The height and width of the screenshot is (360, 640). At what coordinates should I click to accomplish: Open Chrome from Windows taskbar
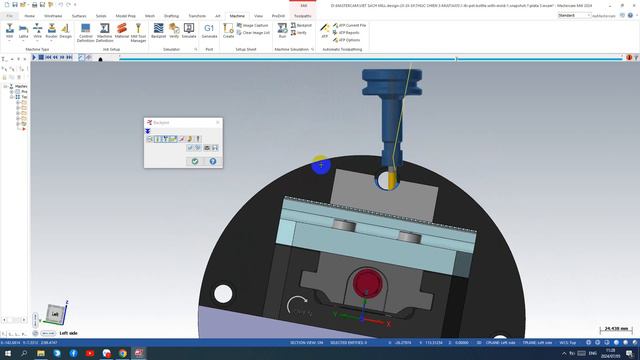pyautogui.click(x=122, y=353)
